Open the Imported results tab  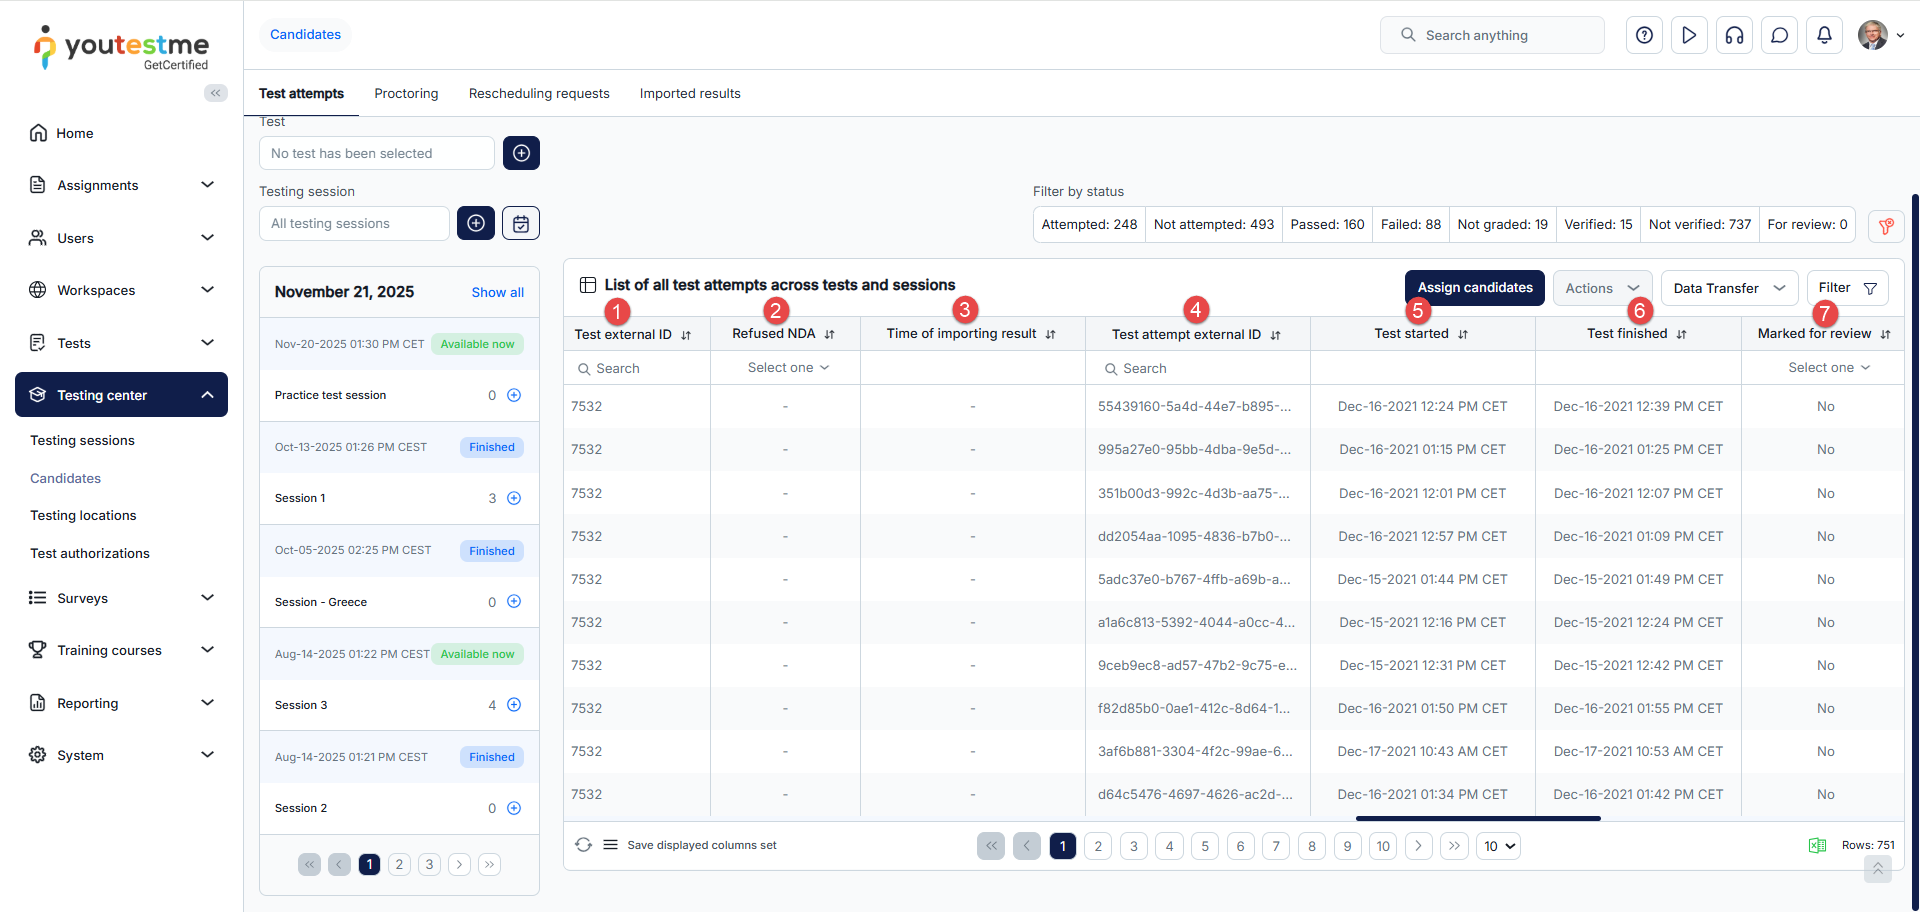coord(690,94)
